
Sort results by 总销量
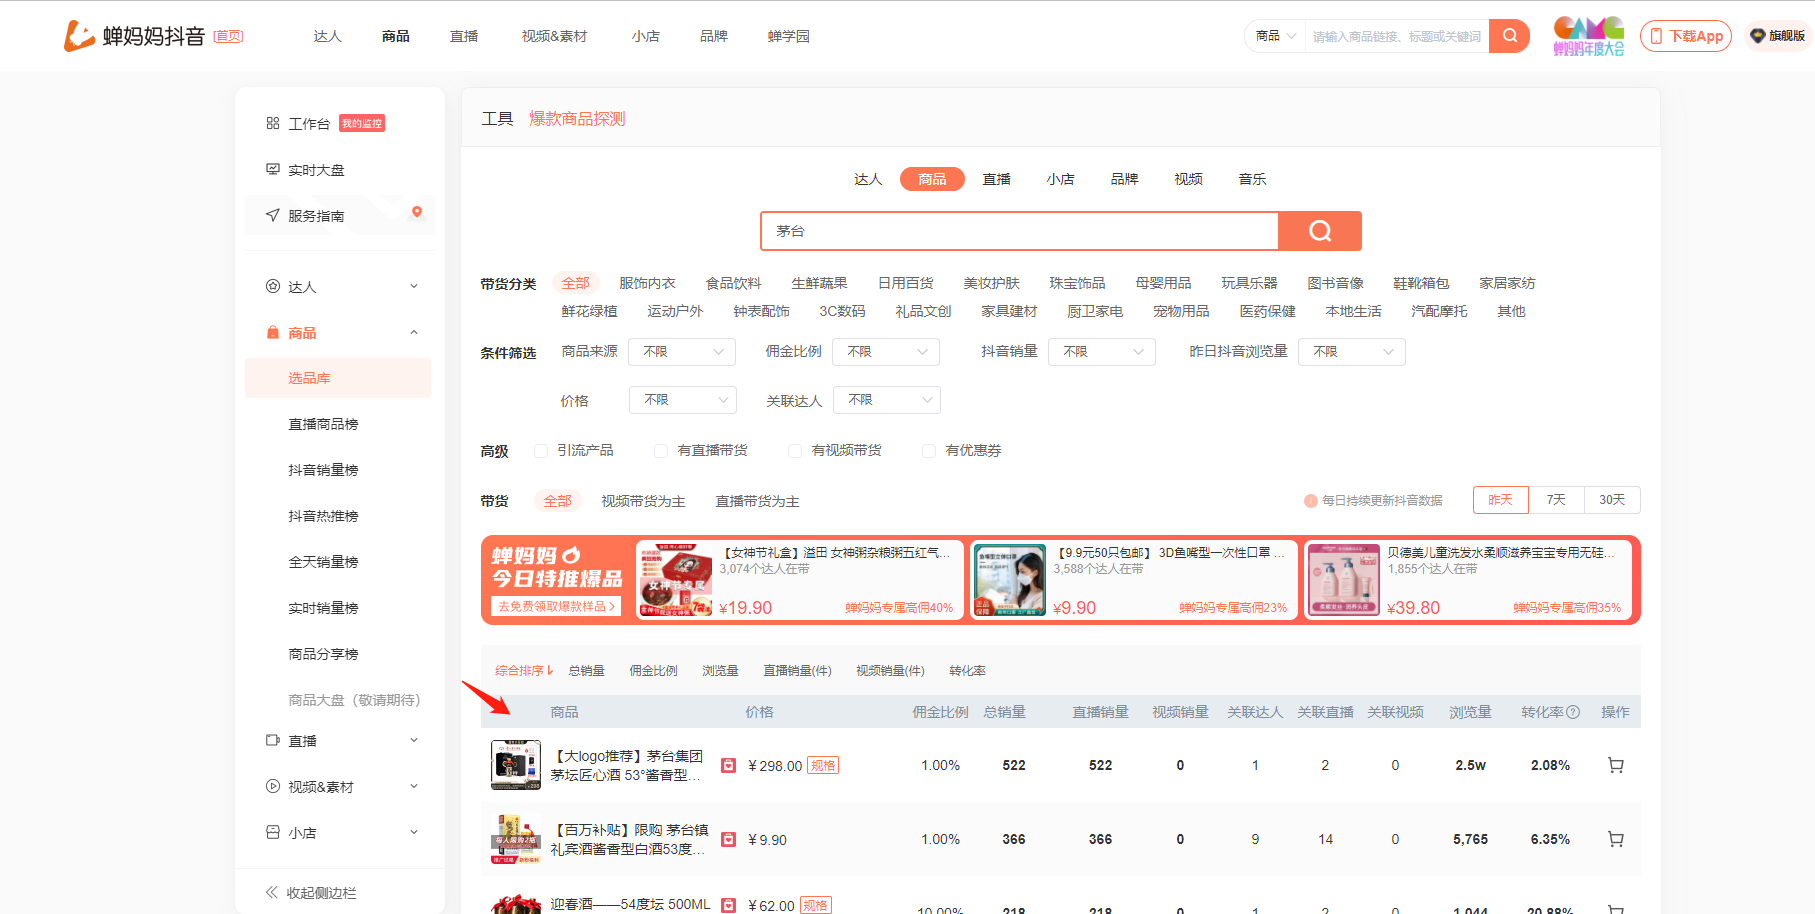pos(587,671)
